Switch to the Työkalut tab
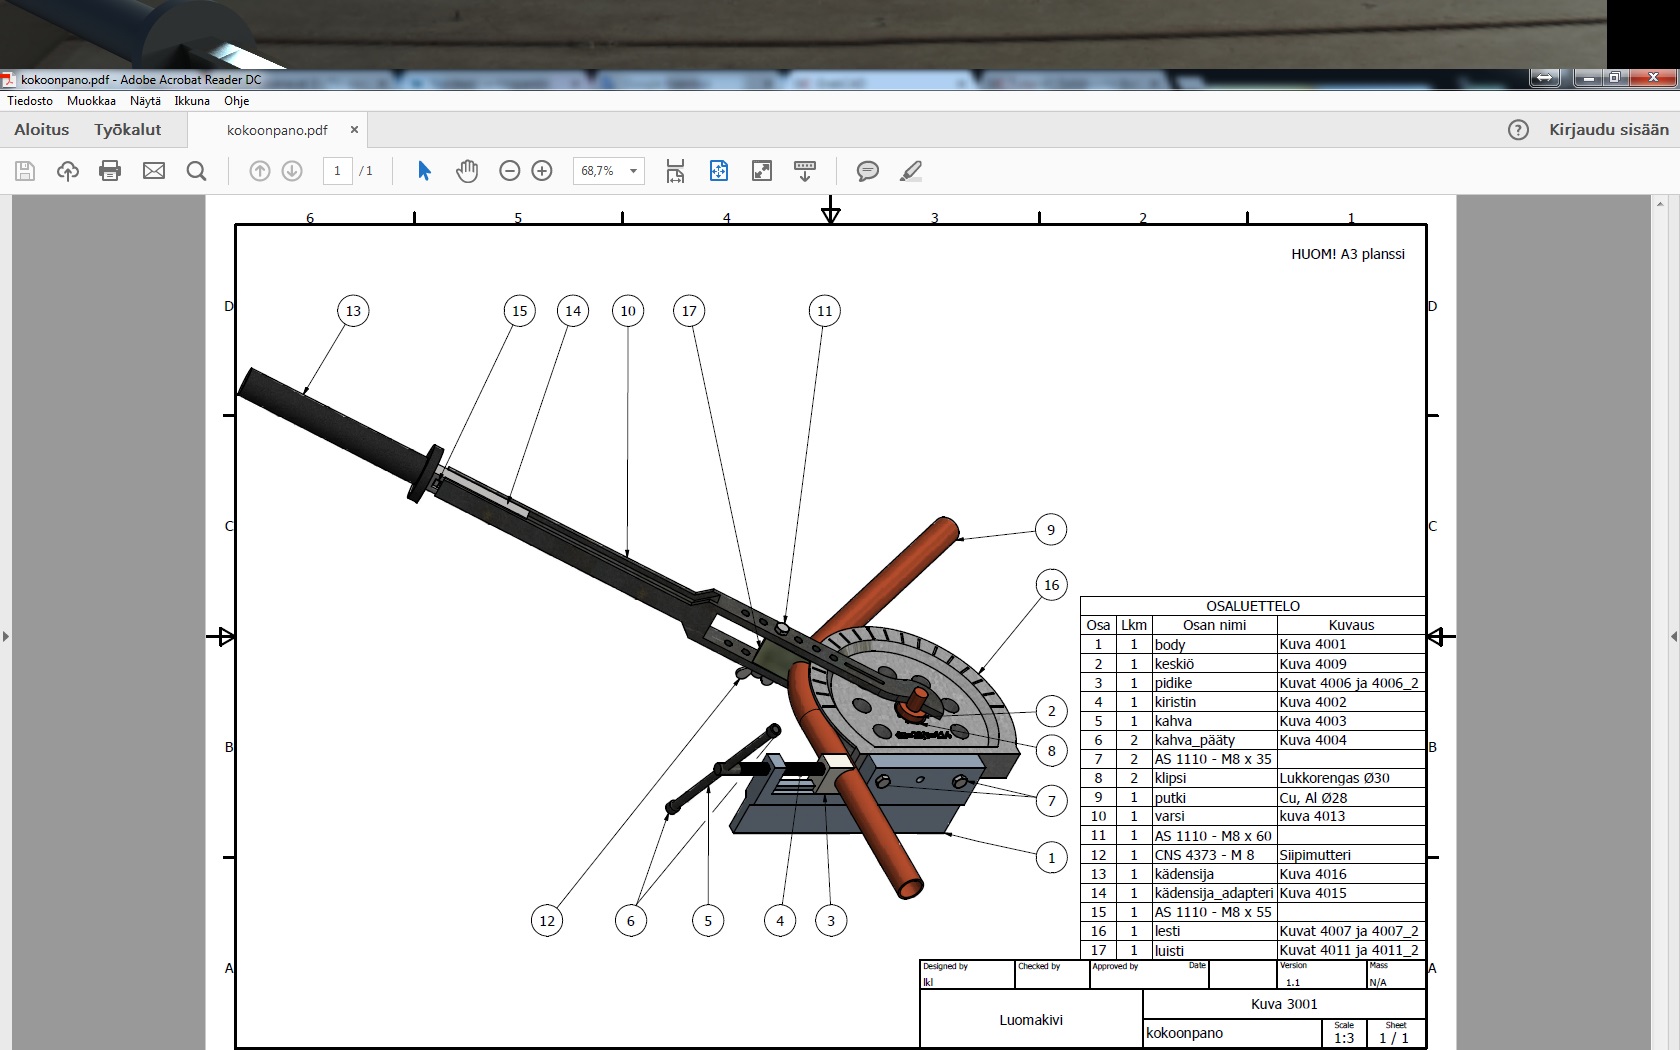 (x=128, y=130)
